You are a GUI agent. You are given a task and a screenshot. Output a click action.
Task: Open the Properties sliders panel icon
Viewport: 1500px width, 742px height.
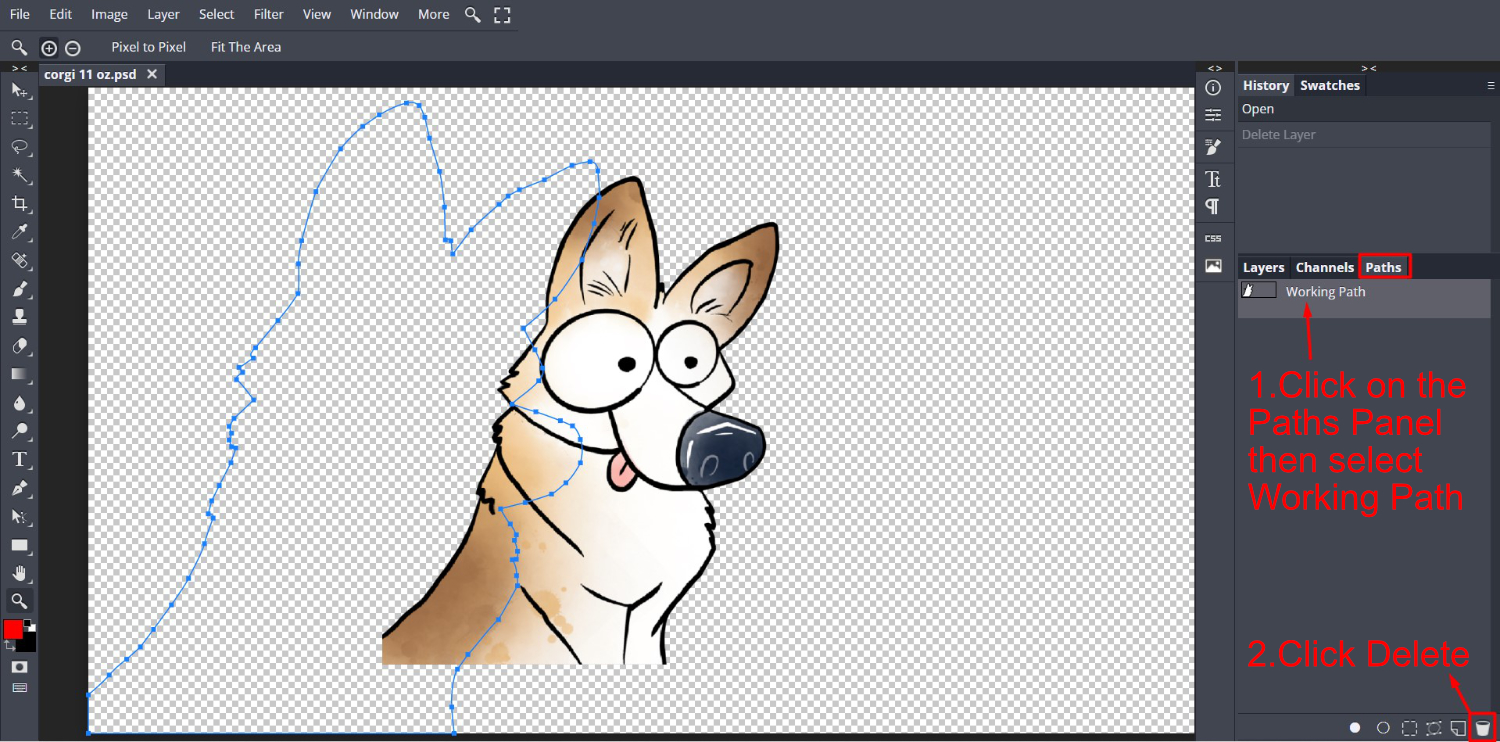coord(1213,115)
